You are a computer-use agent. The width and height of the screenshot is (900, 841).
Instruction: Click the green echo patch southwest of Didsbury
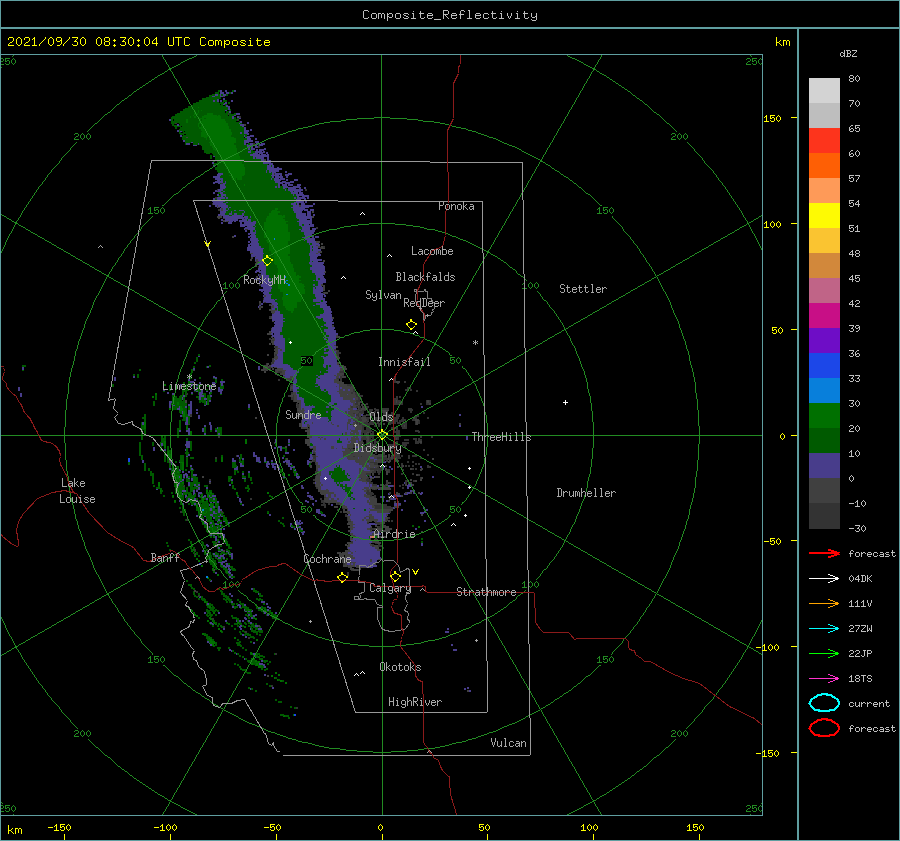(340, 476)
